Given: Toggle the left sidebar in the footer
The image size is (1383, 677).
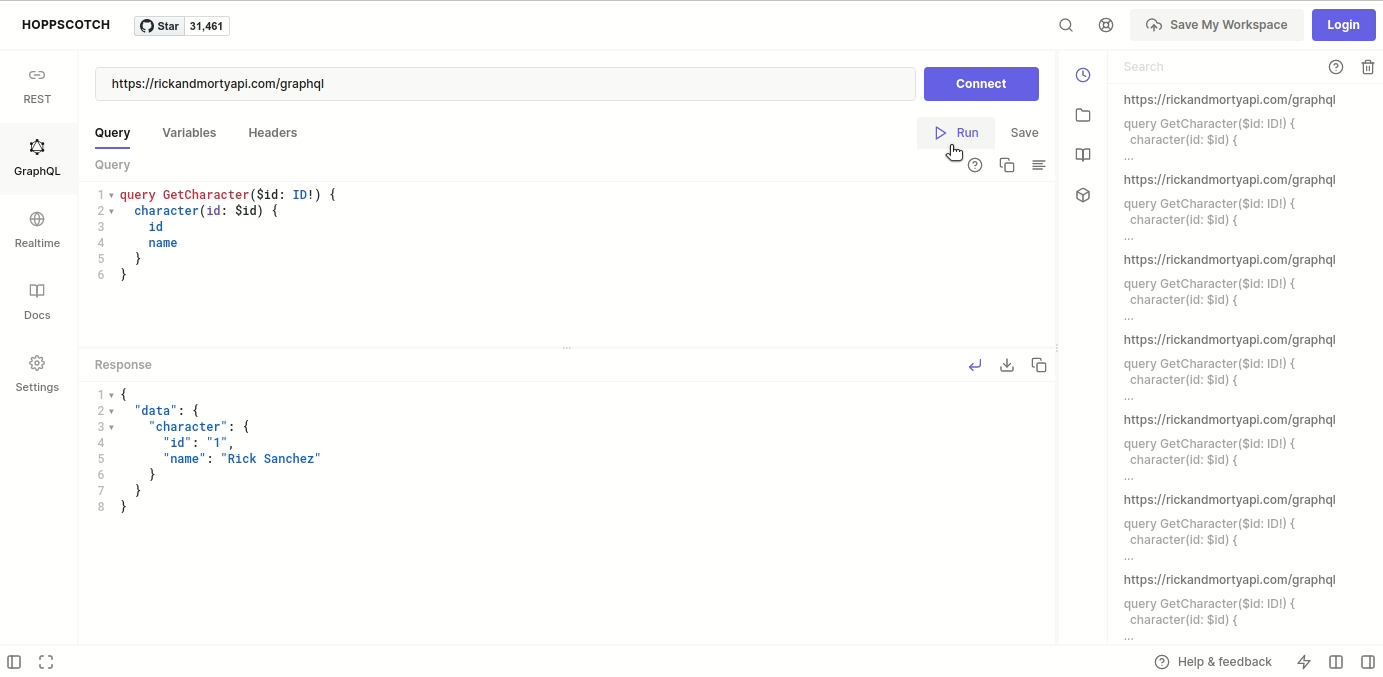Looking at the screenshot, I should tap(14, 662).
